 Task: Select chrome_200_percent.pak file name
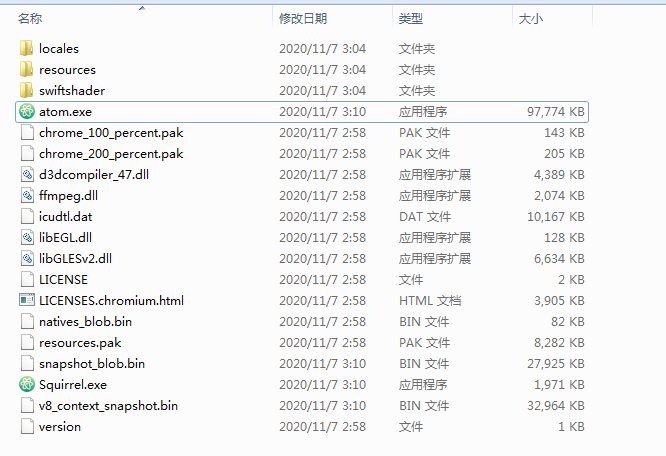(111, 154)
